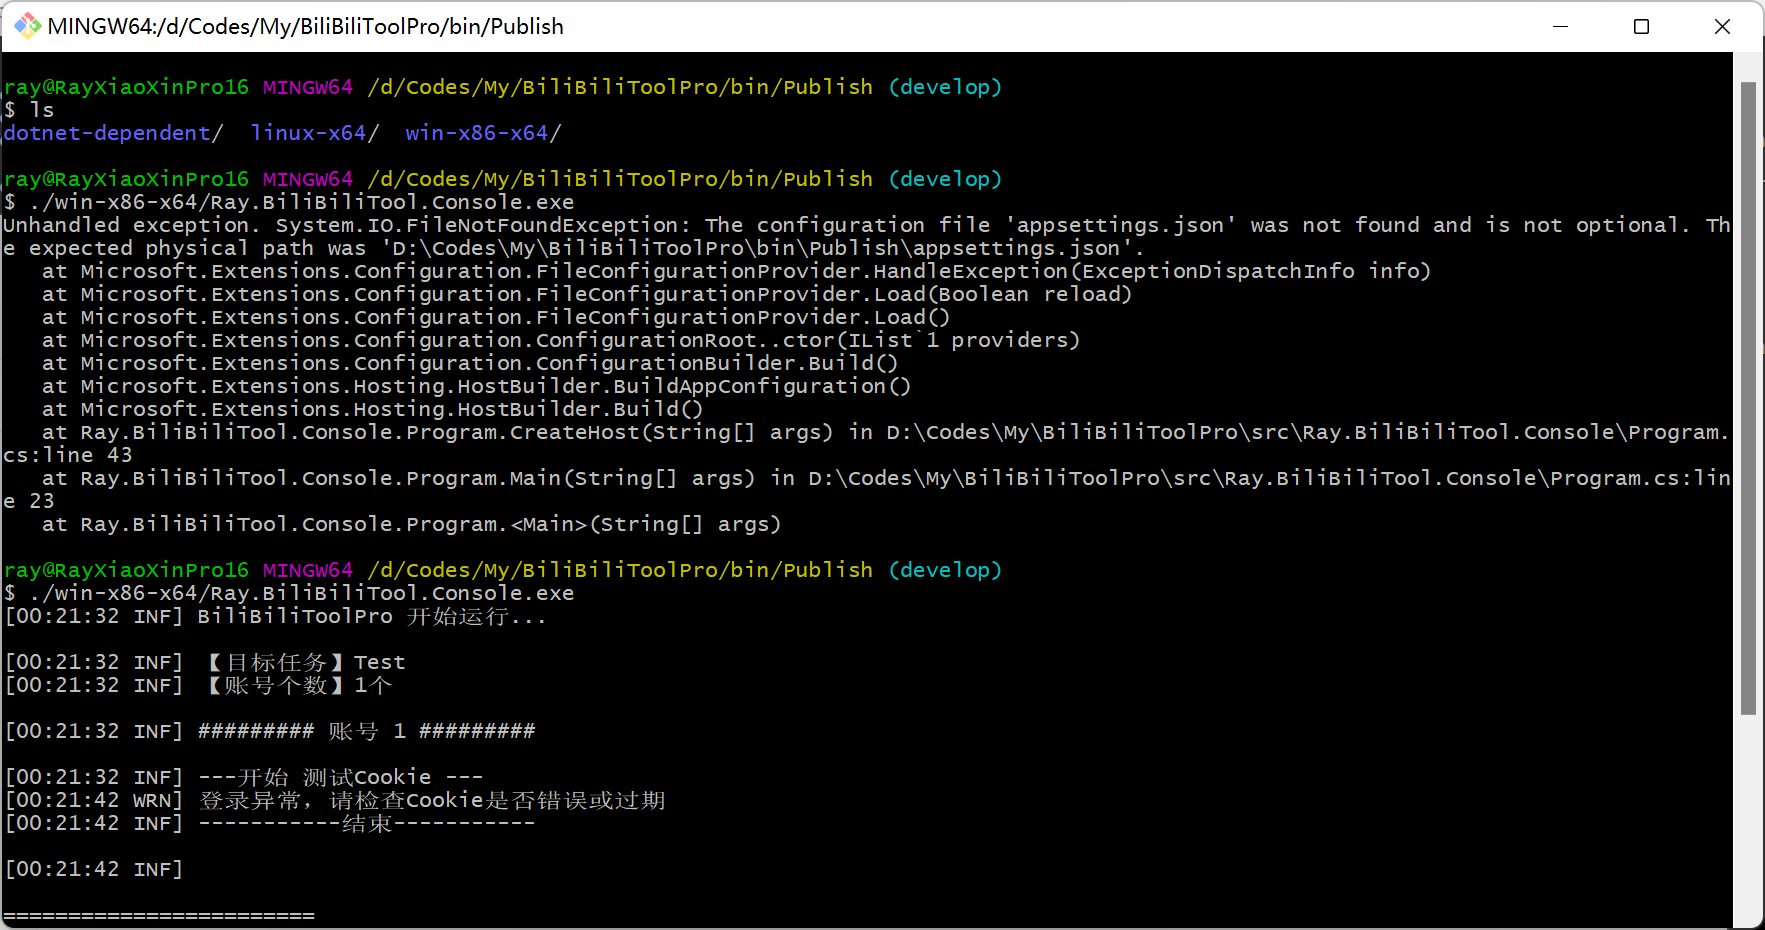The width and height of the screenshot is (1765, 930).
Task: Click the MINGW64 label in the prompt
Action: pyautogui.click(x=307, y=87)
